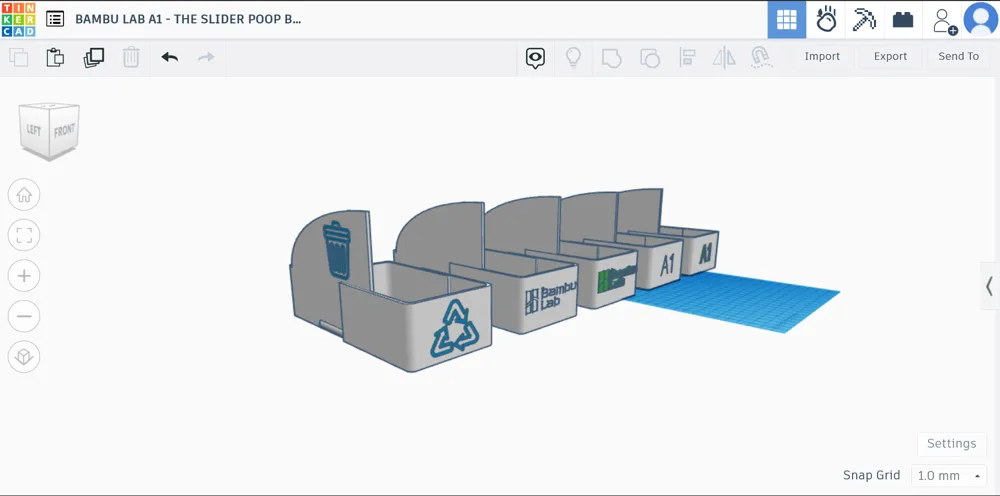Switch to Blocks pickaxe mode
The image size is (1000, 496).
coord(864,19)
